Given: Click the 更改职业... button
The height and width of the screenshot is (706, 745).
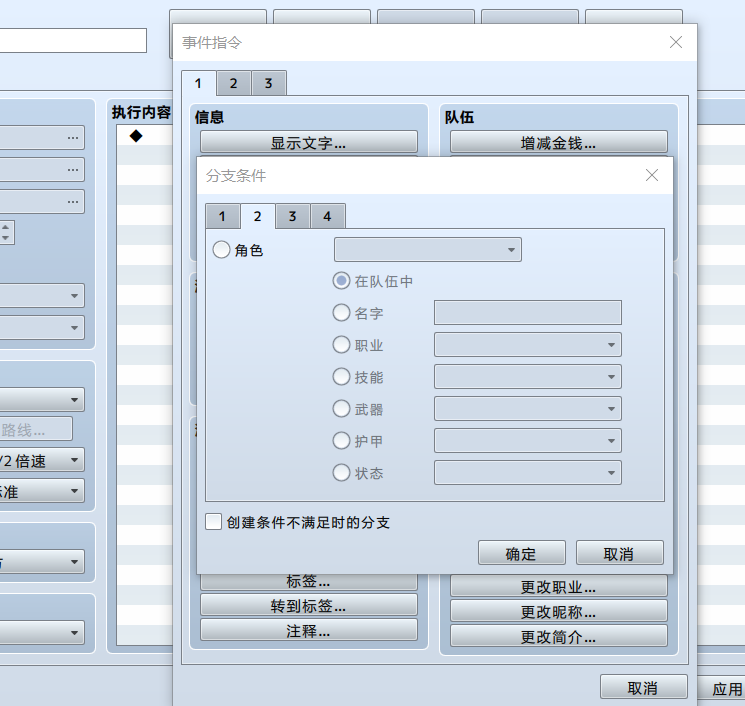Looking at the screenshot, I should coord(559,586).
